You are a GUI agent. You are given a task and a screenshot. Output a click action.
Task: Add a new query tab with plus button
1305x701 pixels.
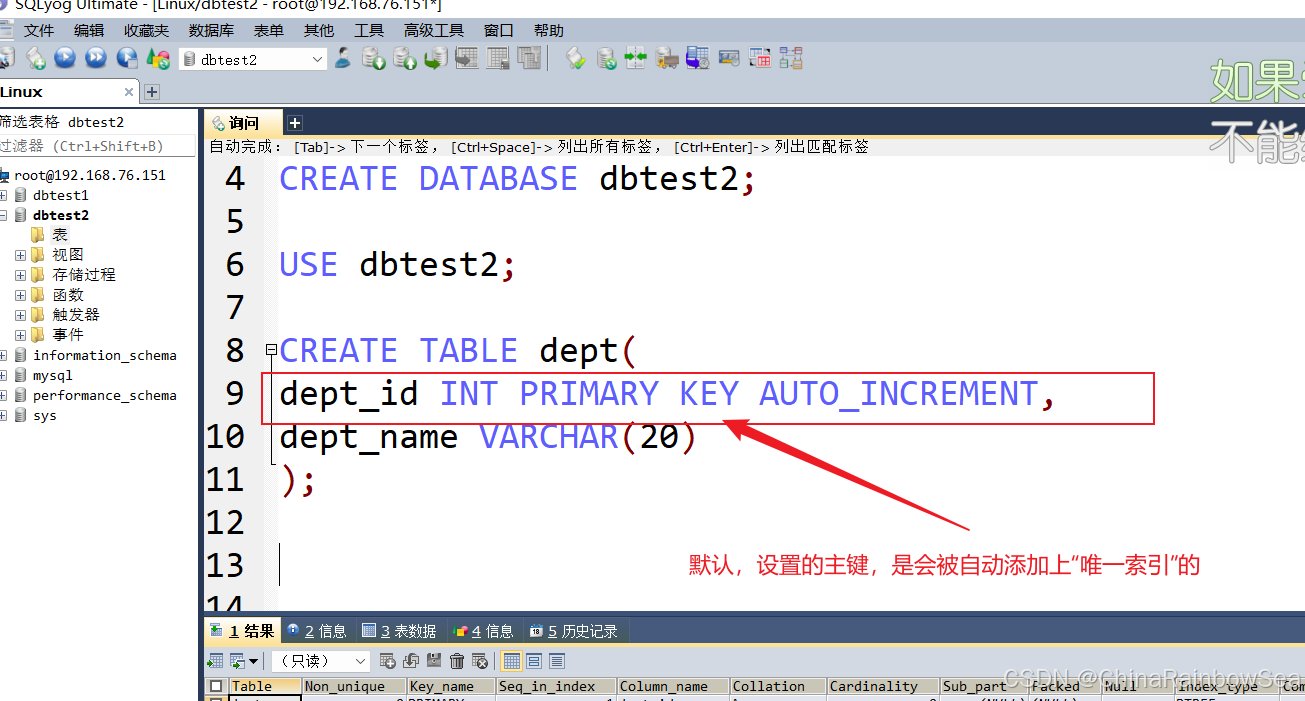295,123
